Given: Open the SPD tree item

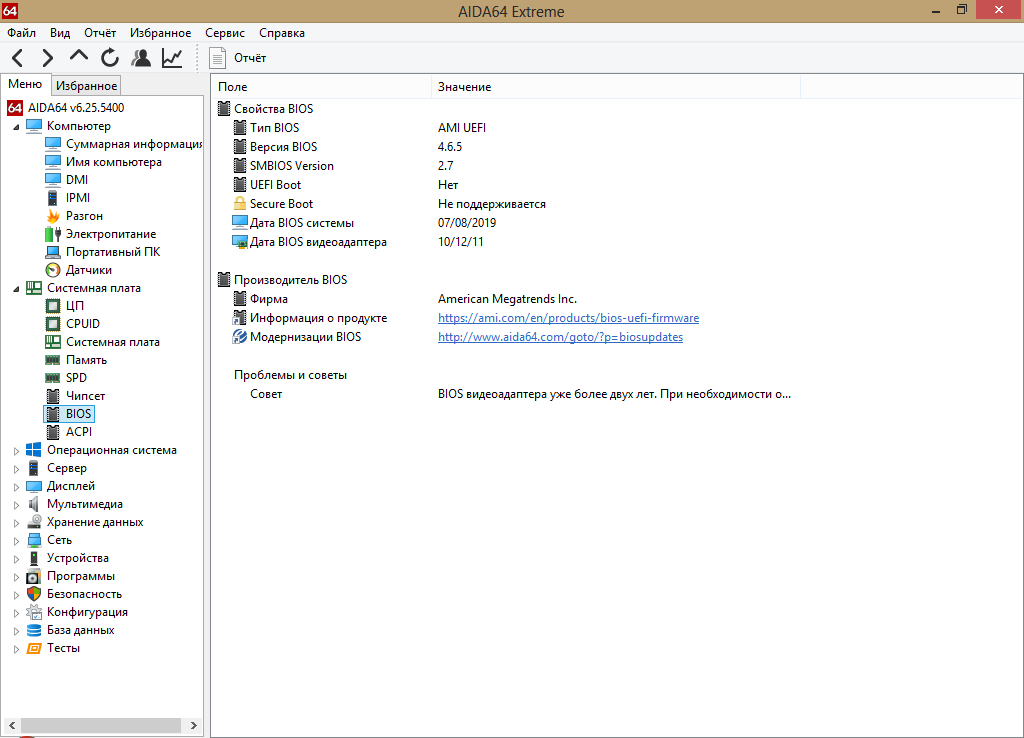Looking at the screenshot, I should 65,377.
